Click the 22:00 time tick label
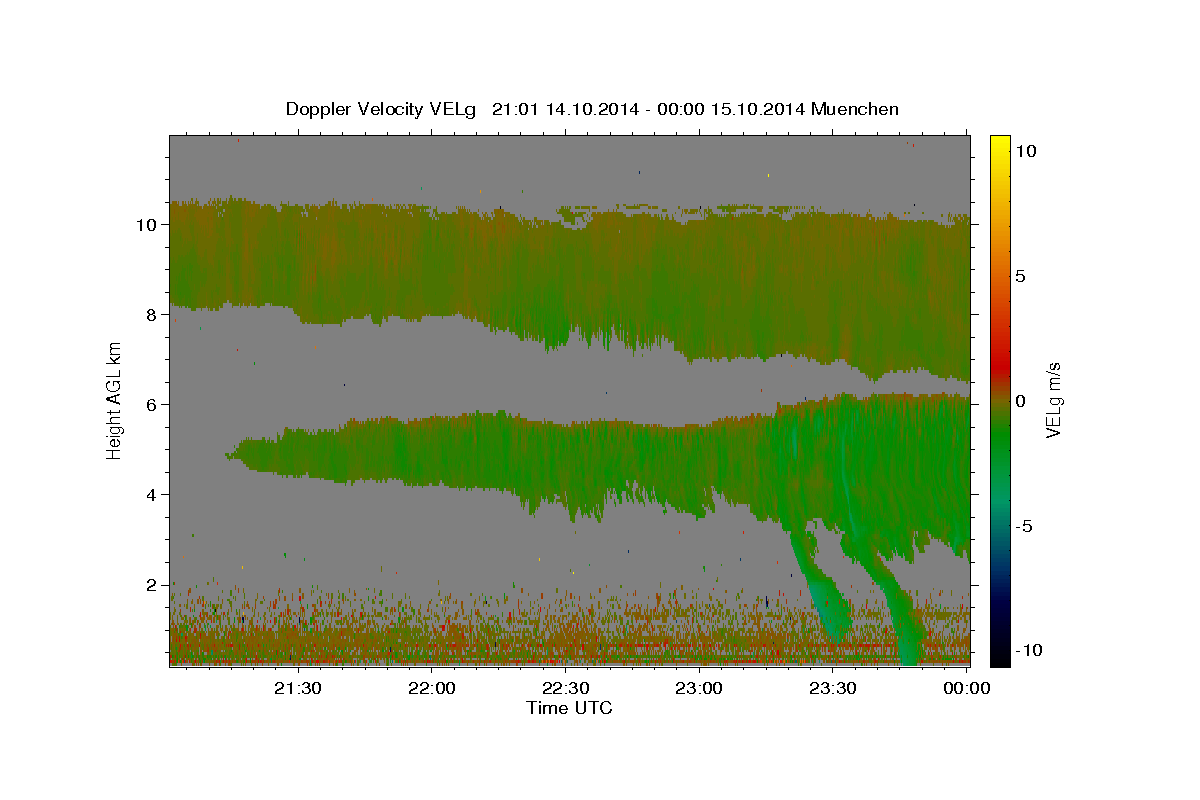1200x800 pixels. (x=432, y=688)
